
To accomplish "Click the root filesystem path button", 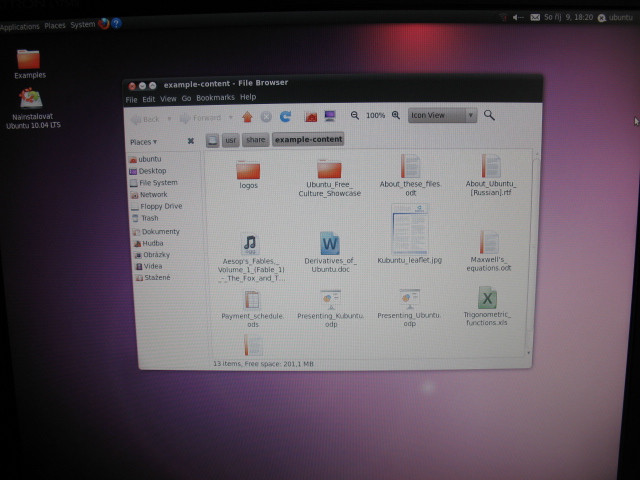I will tap(212, 141).
